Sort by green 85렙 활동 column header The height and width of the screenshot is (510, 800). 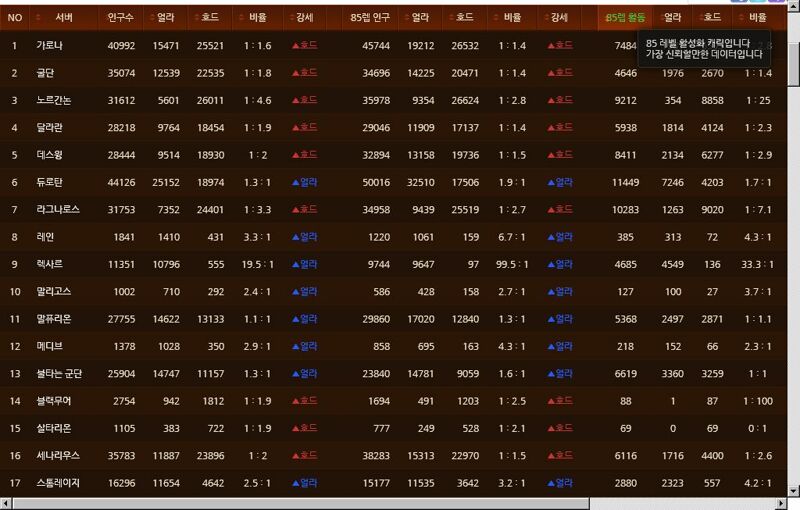(626, 18)
